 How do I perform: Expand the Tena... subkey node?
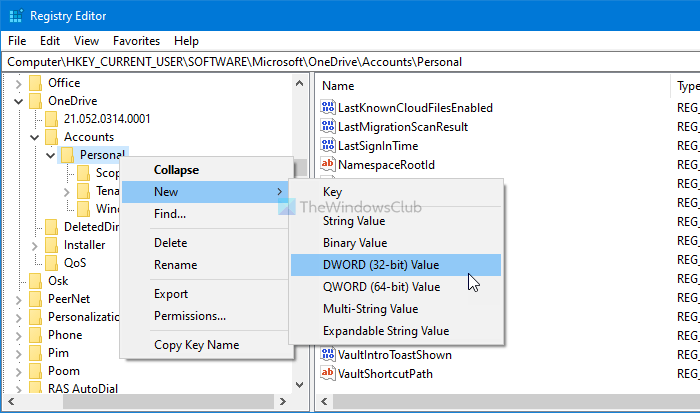click(67, 192)
